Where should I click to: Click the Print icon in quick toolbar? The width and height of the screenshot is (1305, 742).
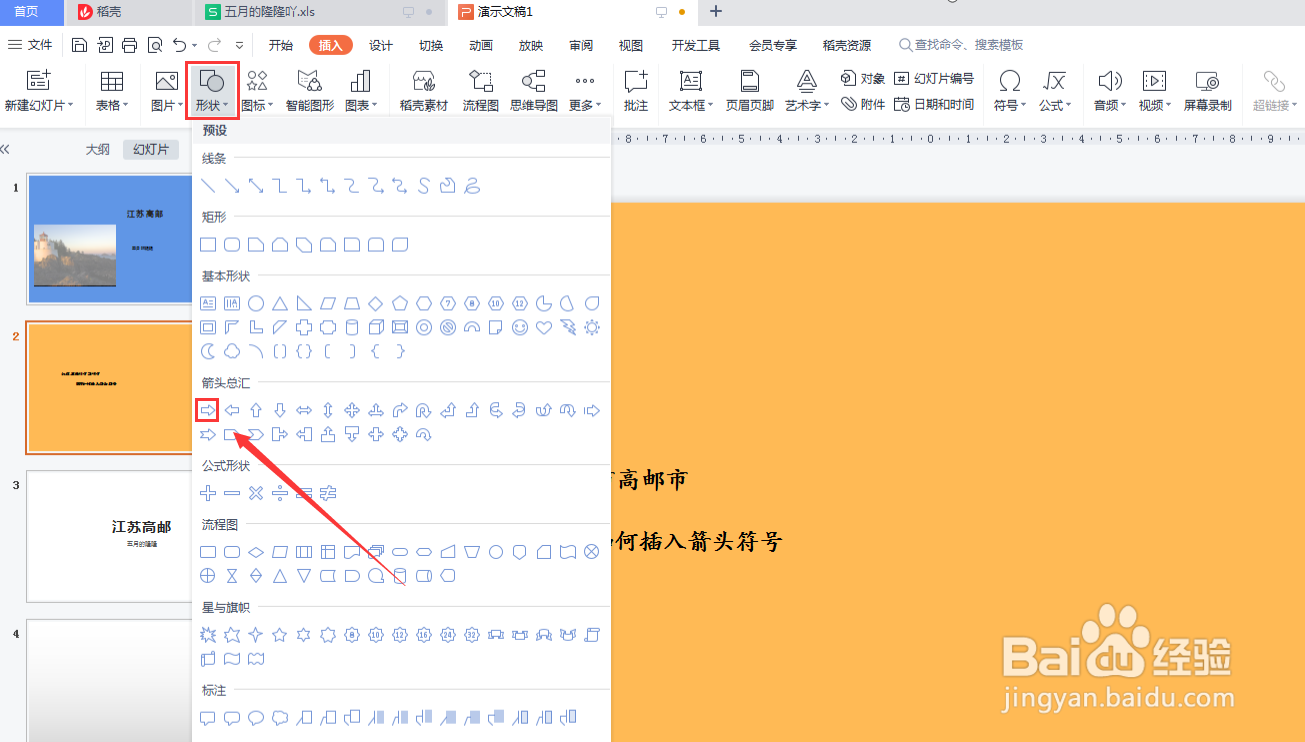point(129,45)
